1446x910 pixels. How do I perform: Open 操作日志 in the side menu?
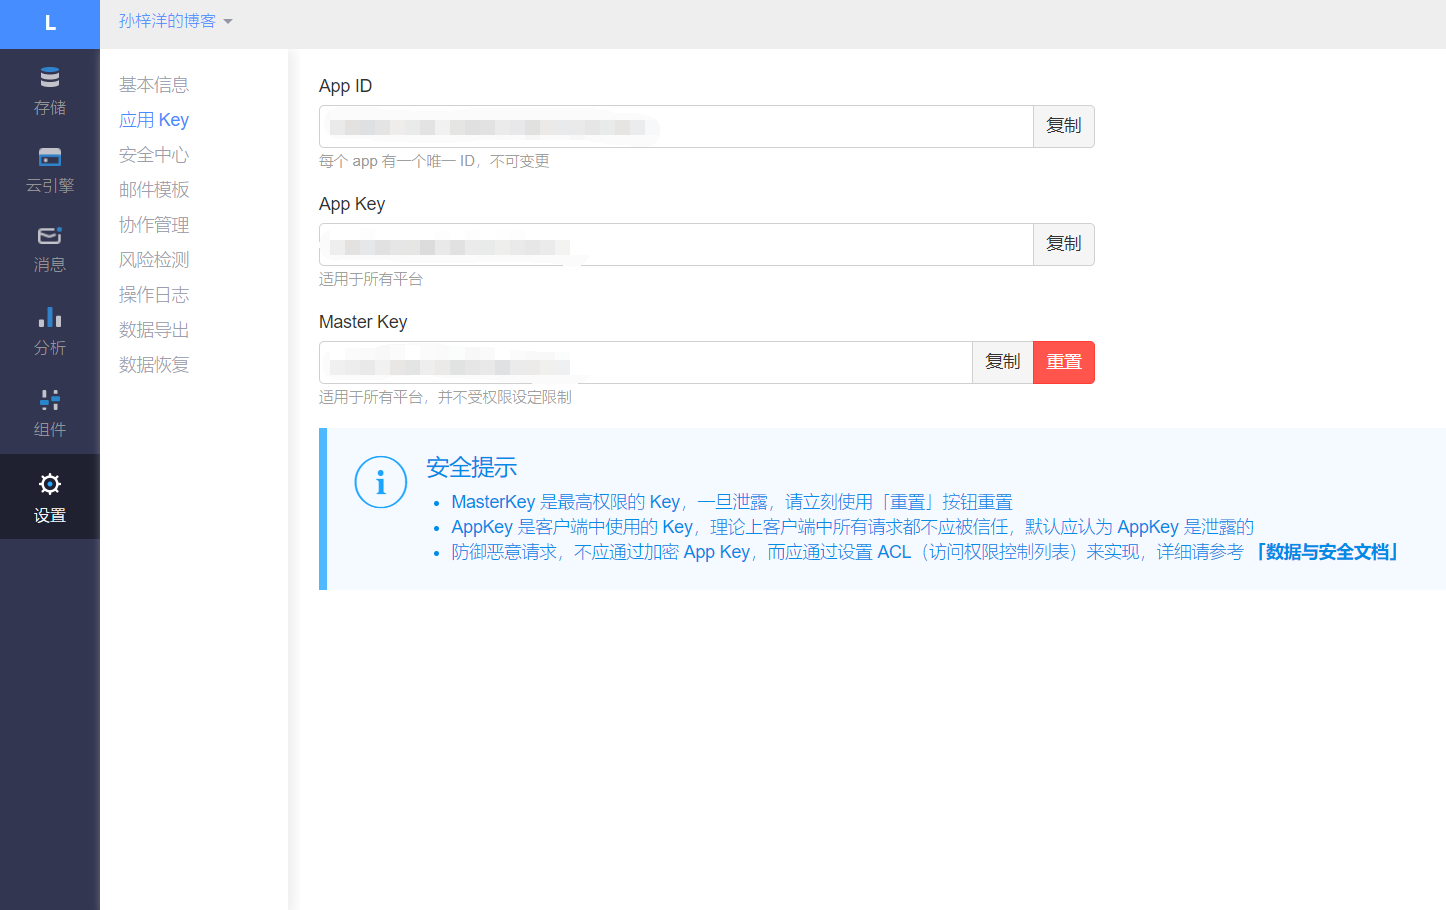coord(154,295)
